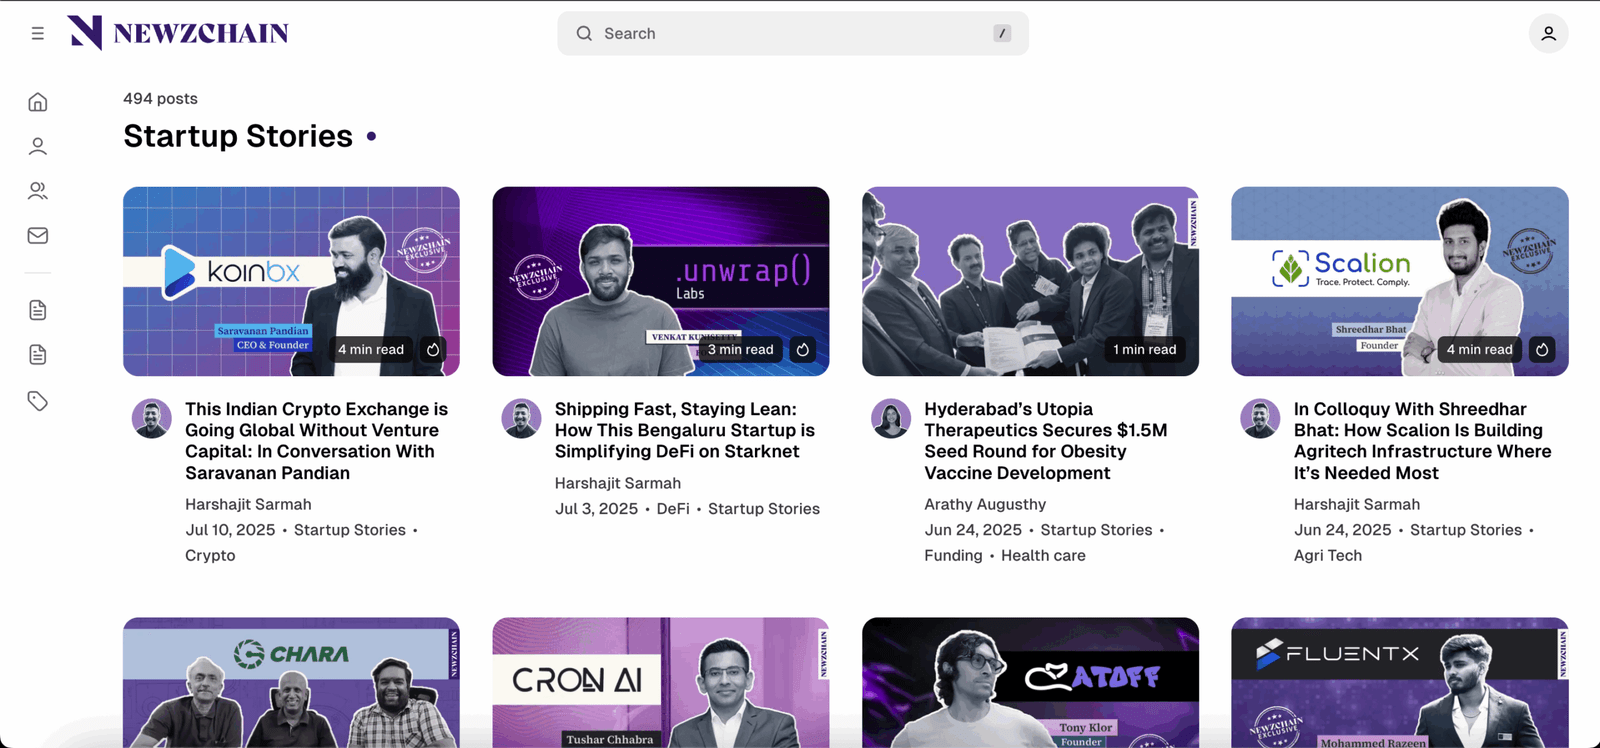Open the upper document icon in sidebar
1600x748 pixels.
click(x=38, y=310)
